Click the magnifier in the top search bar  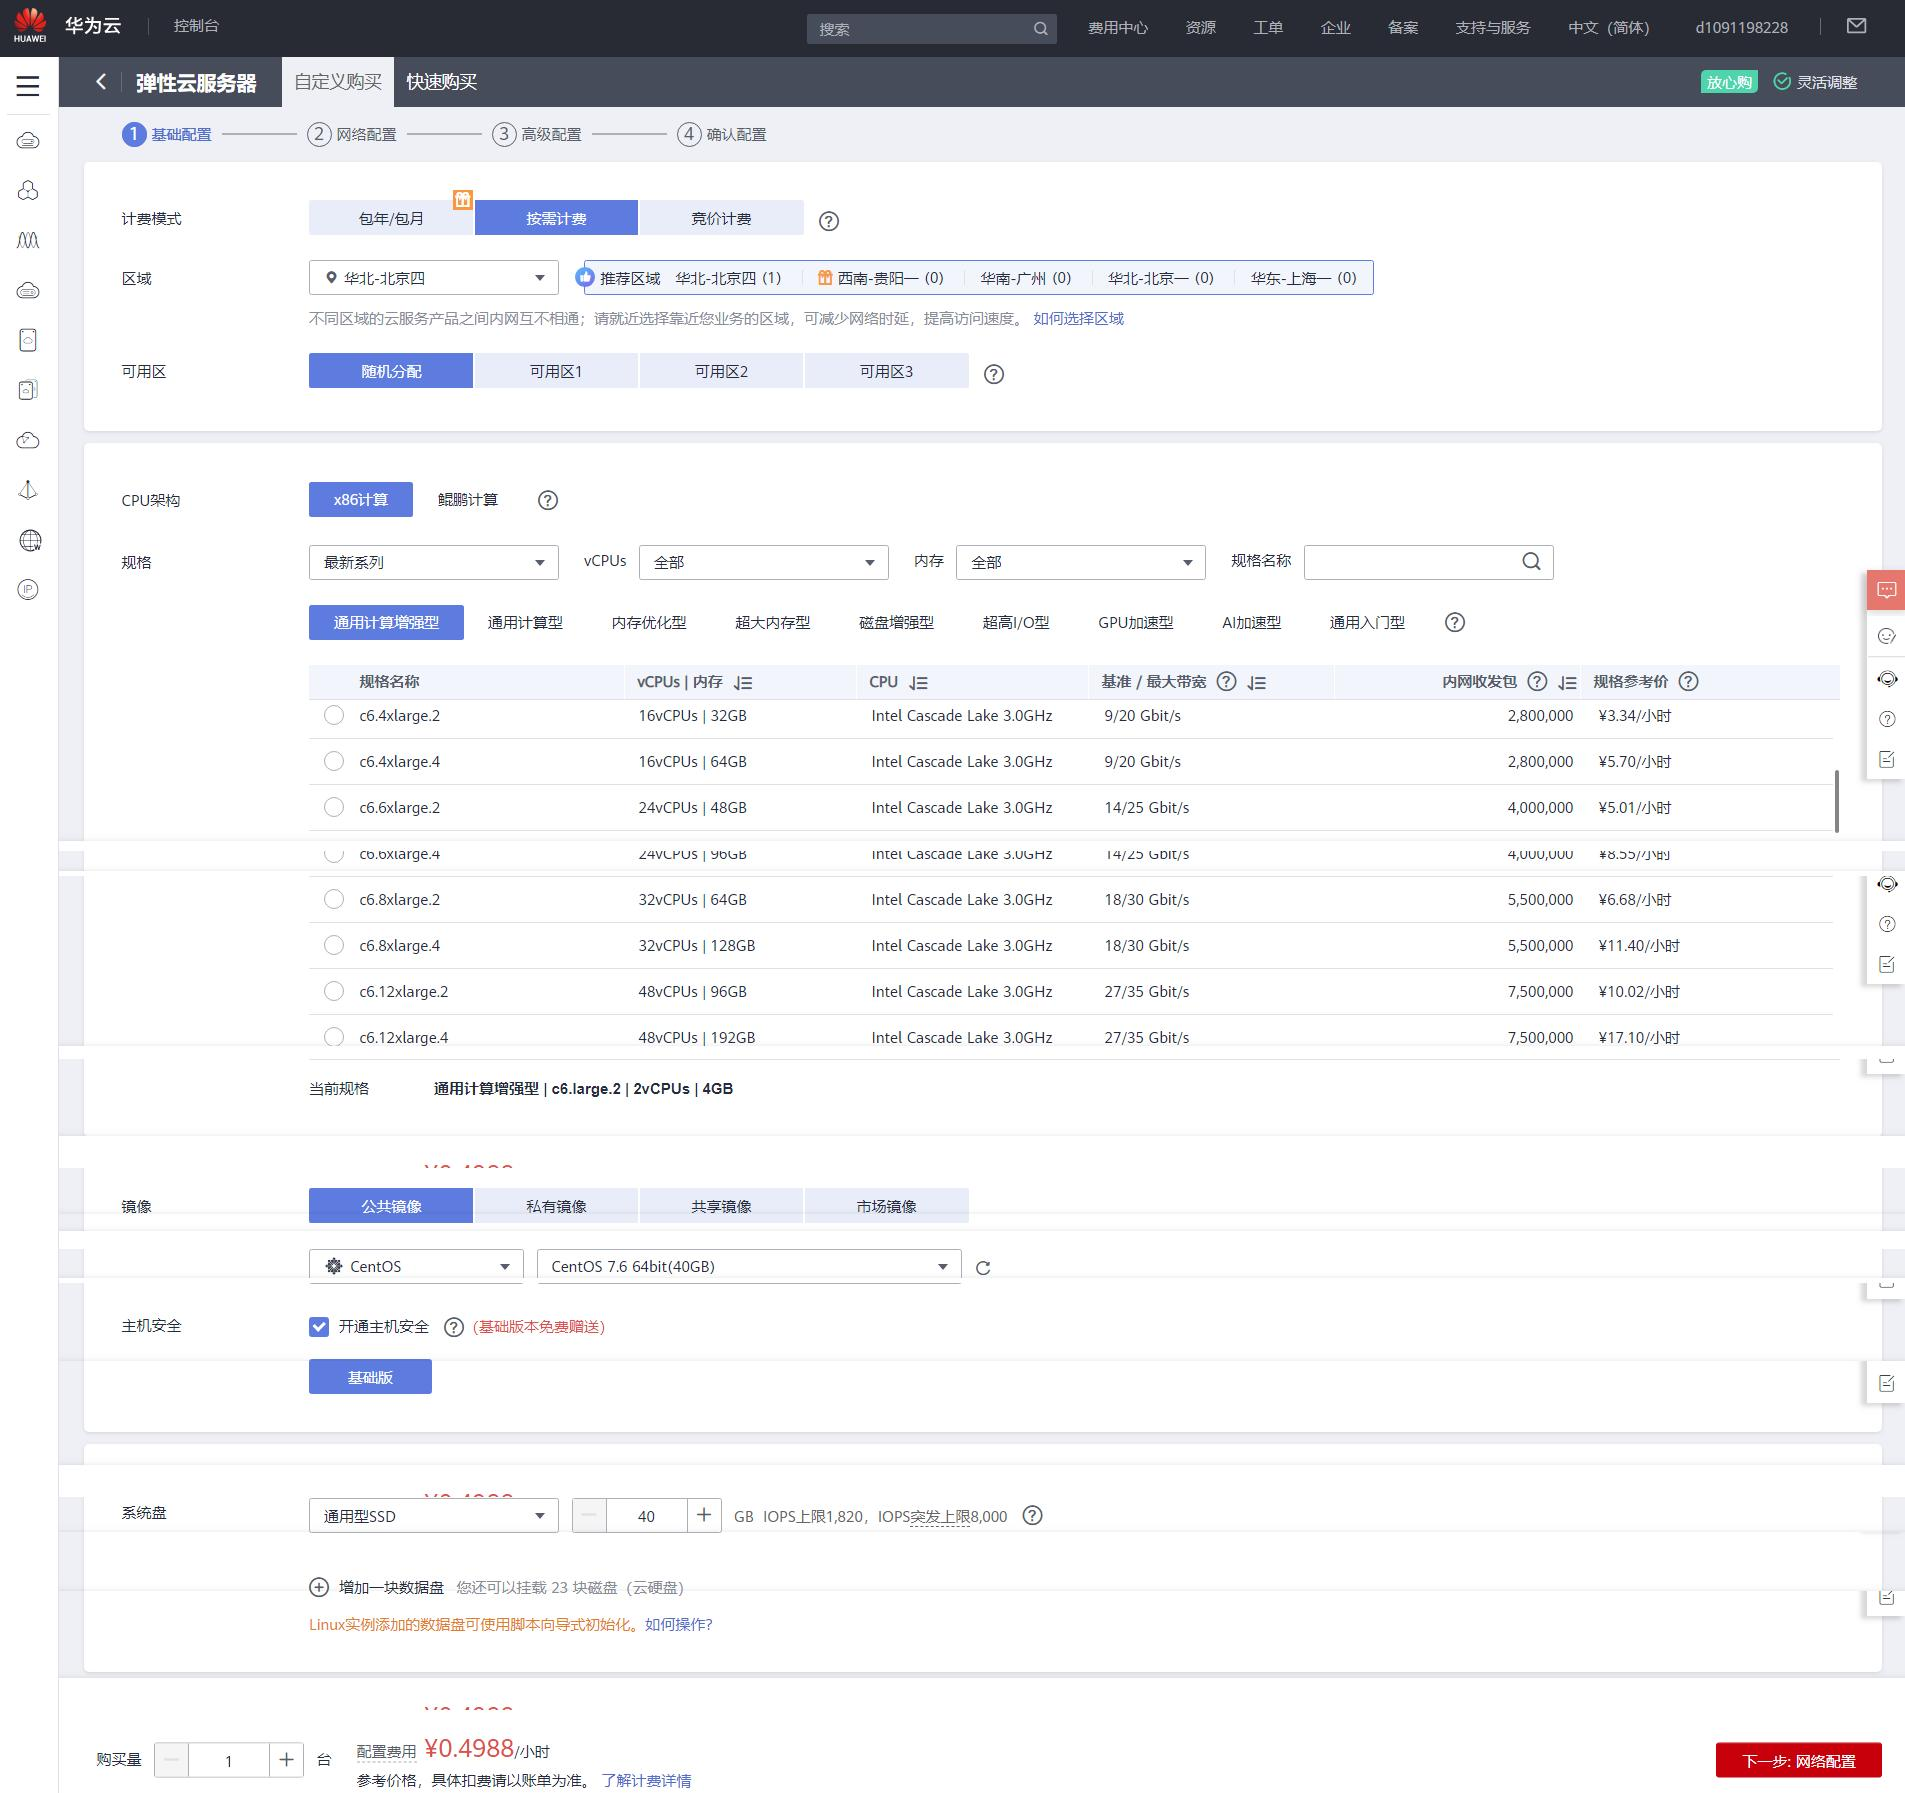(x=1041, y=29)
